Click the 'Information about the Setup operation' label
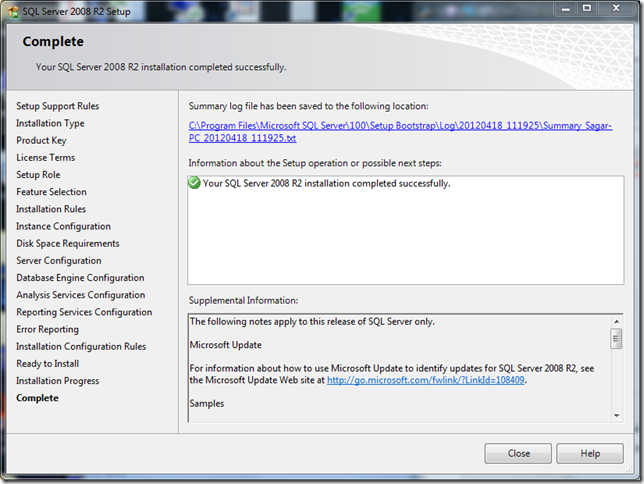The height and width of the screenshot is (484, 644). pos(315,163)
